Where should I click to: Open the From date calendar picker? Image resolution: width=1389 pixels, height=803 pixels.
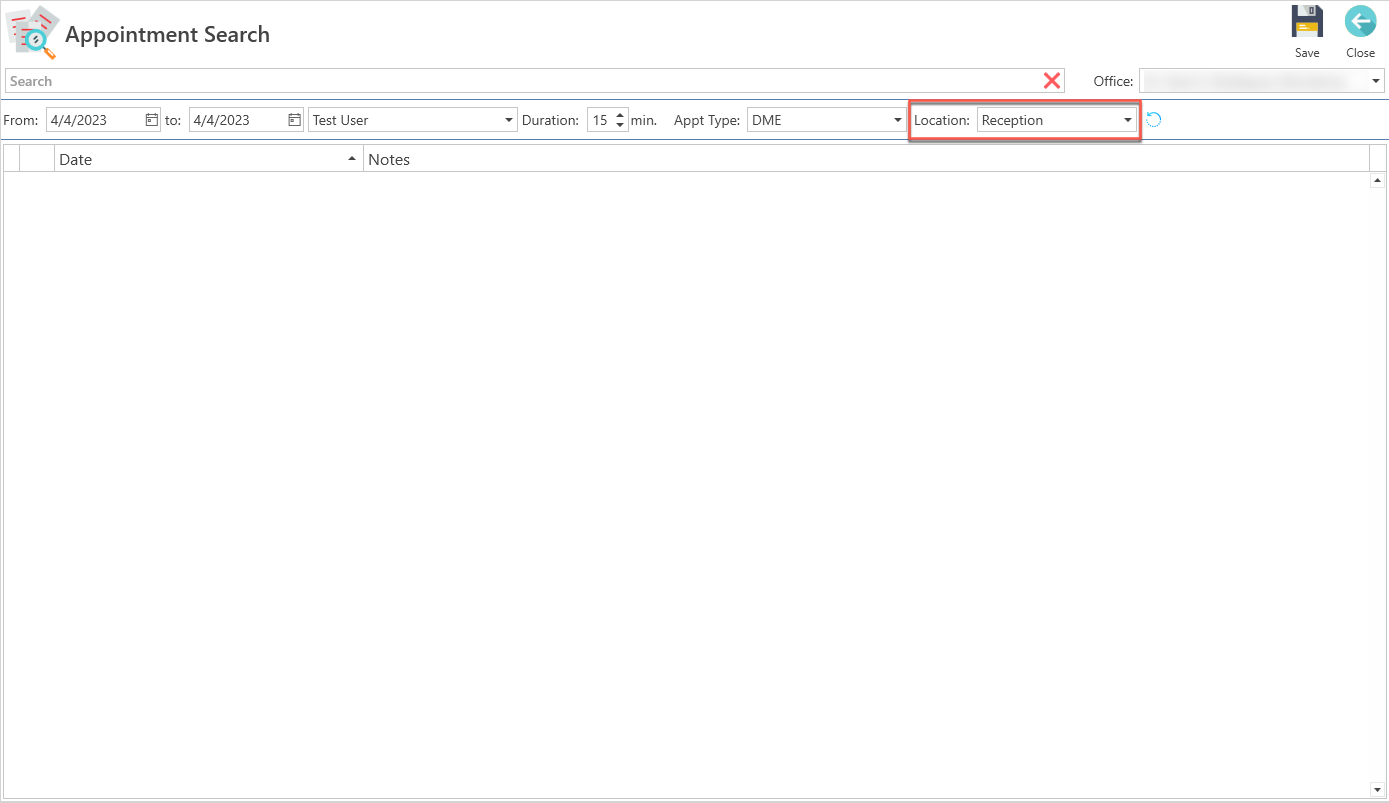point(152,120)
